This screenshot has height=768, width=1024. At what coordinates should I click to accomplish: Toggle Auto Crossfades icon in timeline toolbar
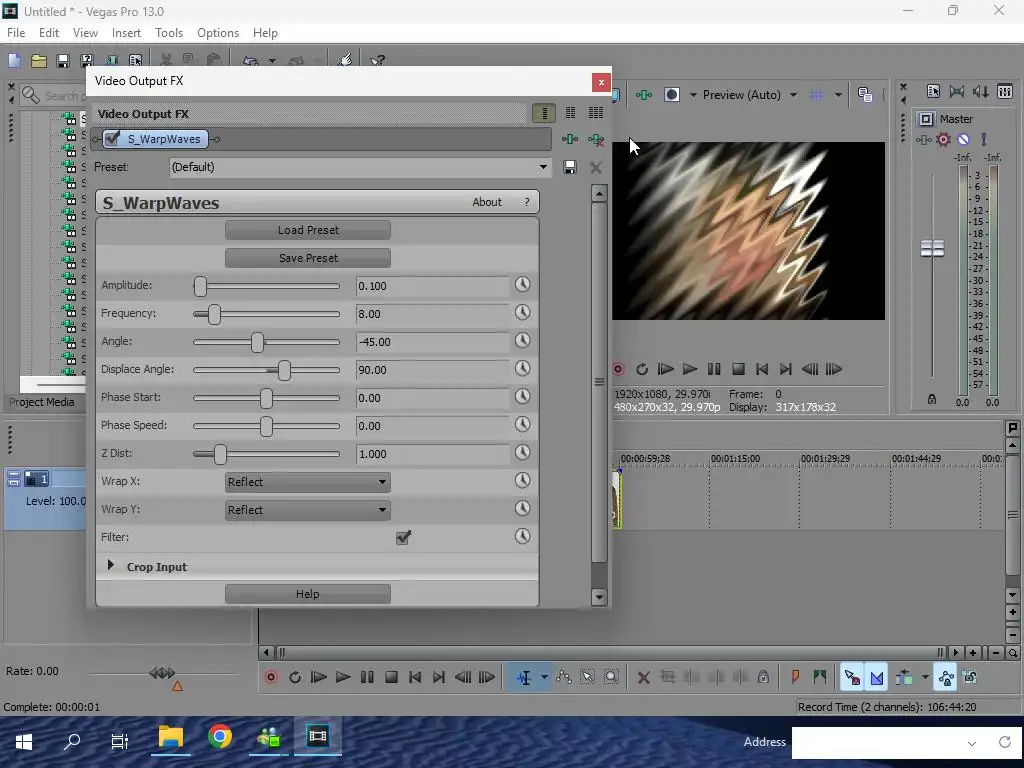point(877,678)
